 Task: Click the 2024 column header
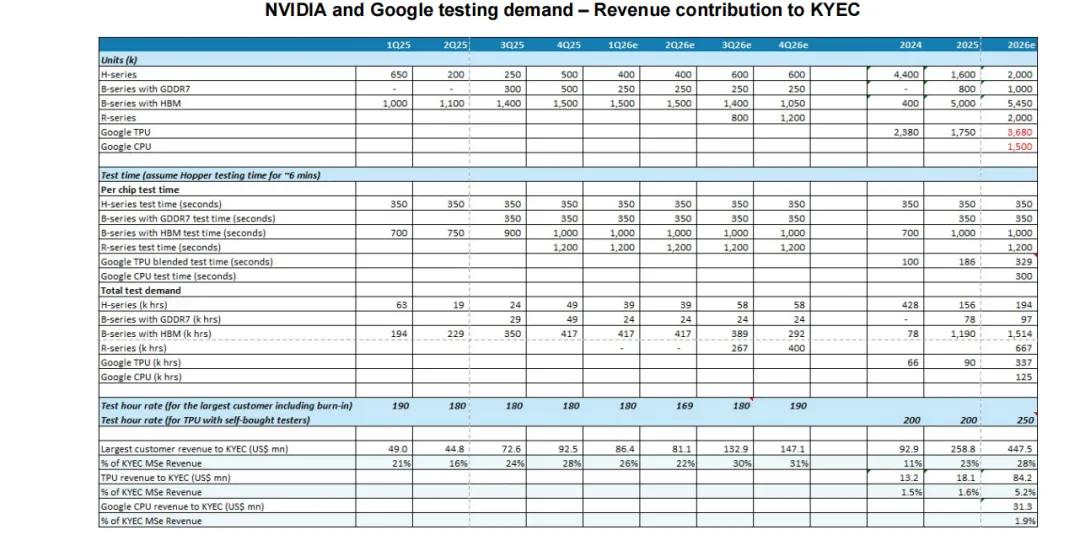911,45
